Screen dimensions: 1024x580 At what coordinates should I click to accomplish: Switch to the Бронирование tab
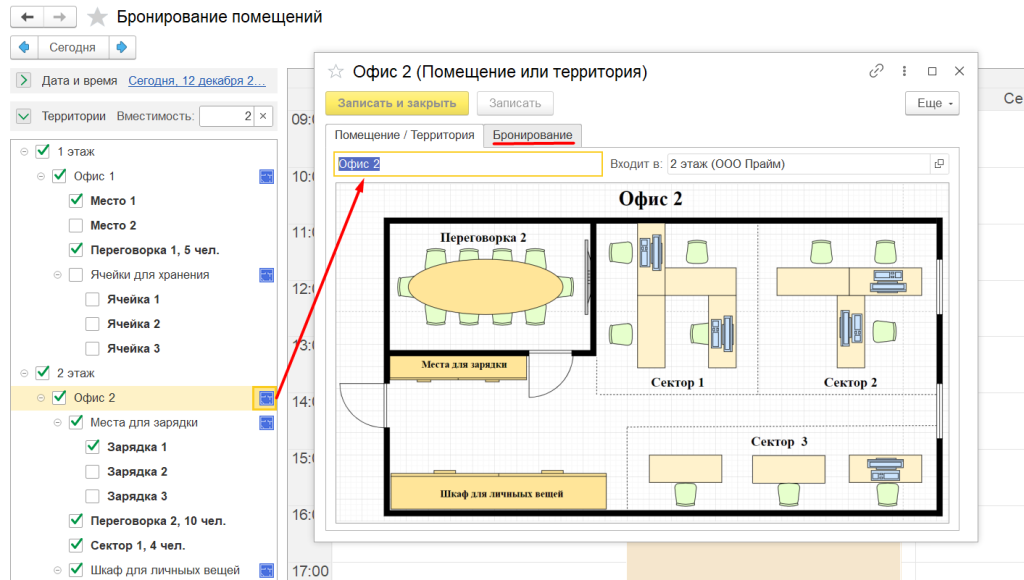tap(532, 135)
